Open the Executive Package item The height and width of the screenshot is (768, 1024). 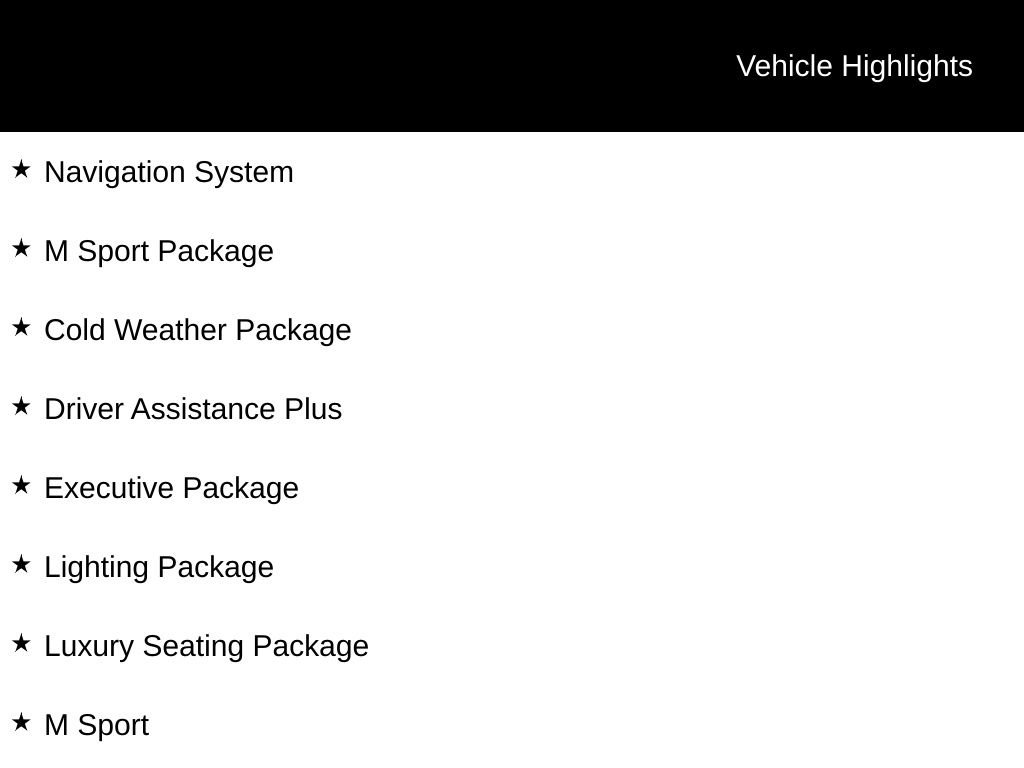172,489
